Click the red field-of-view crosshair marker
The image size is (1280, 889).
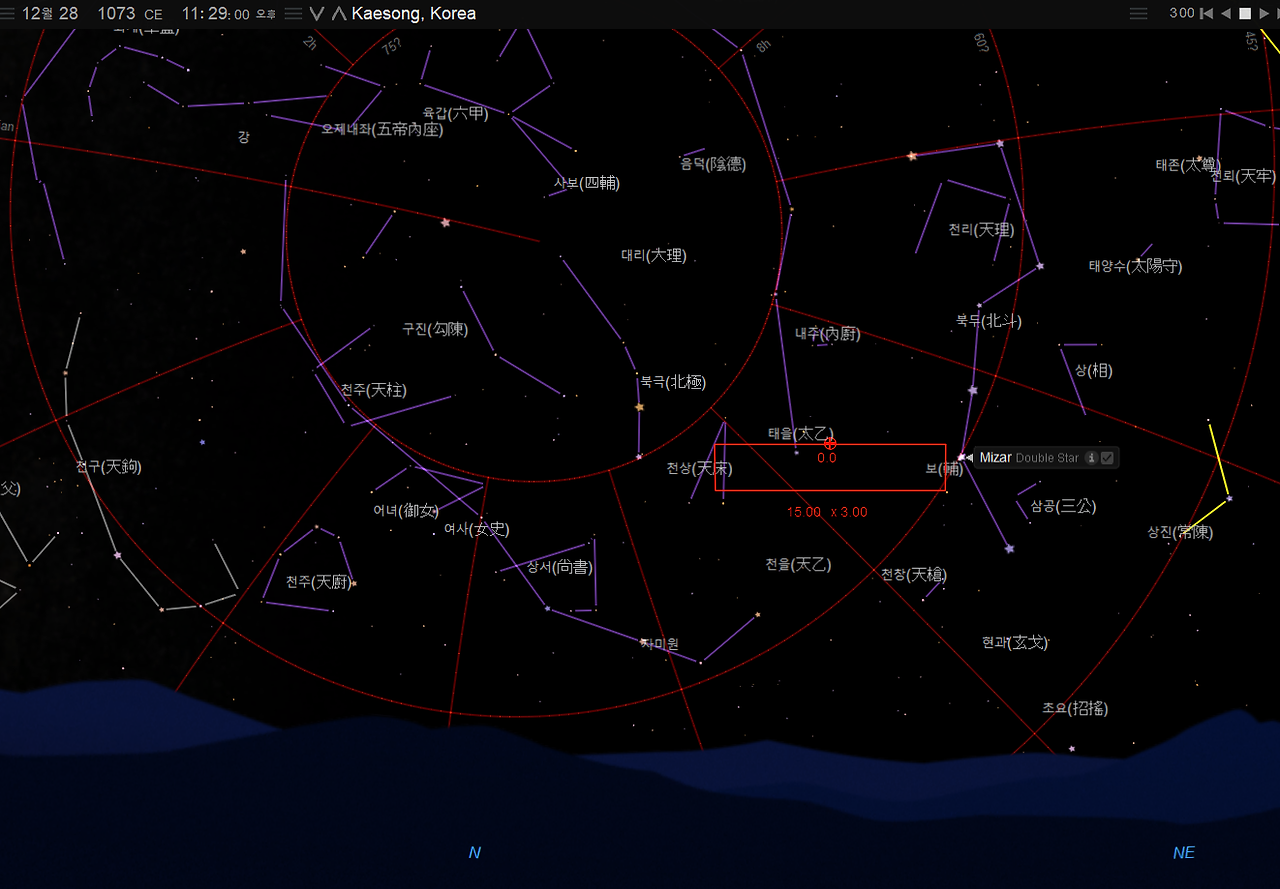(x=830, y=443)
